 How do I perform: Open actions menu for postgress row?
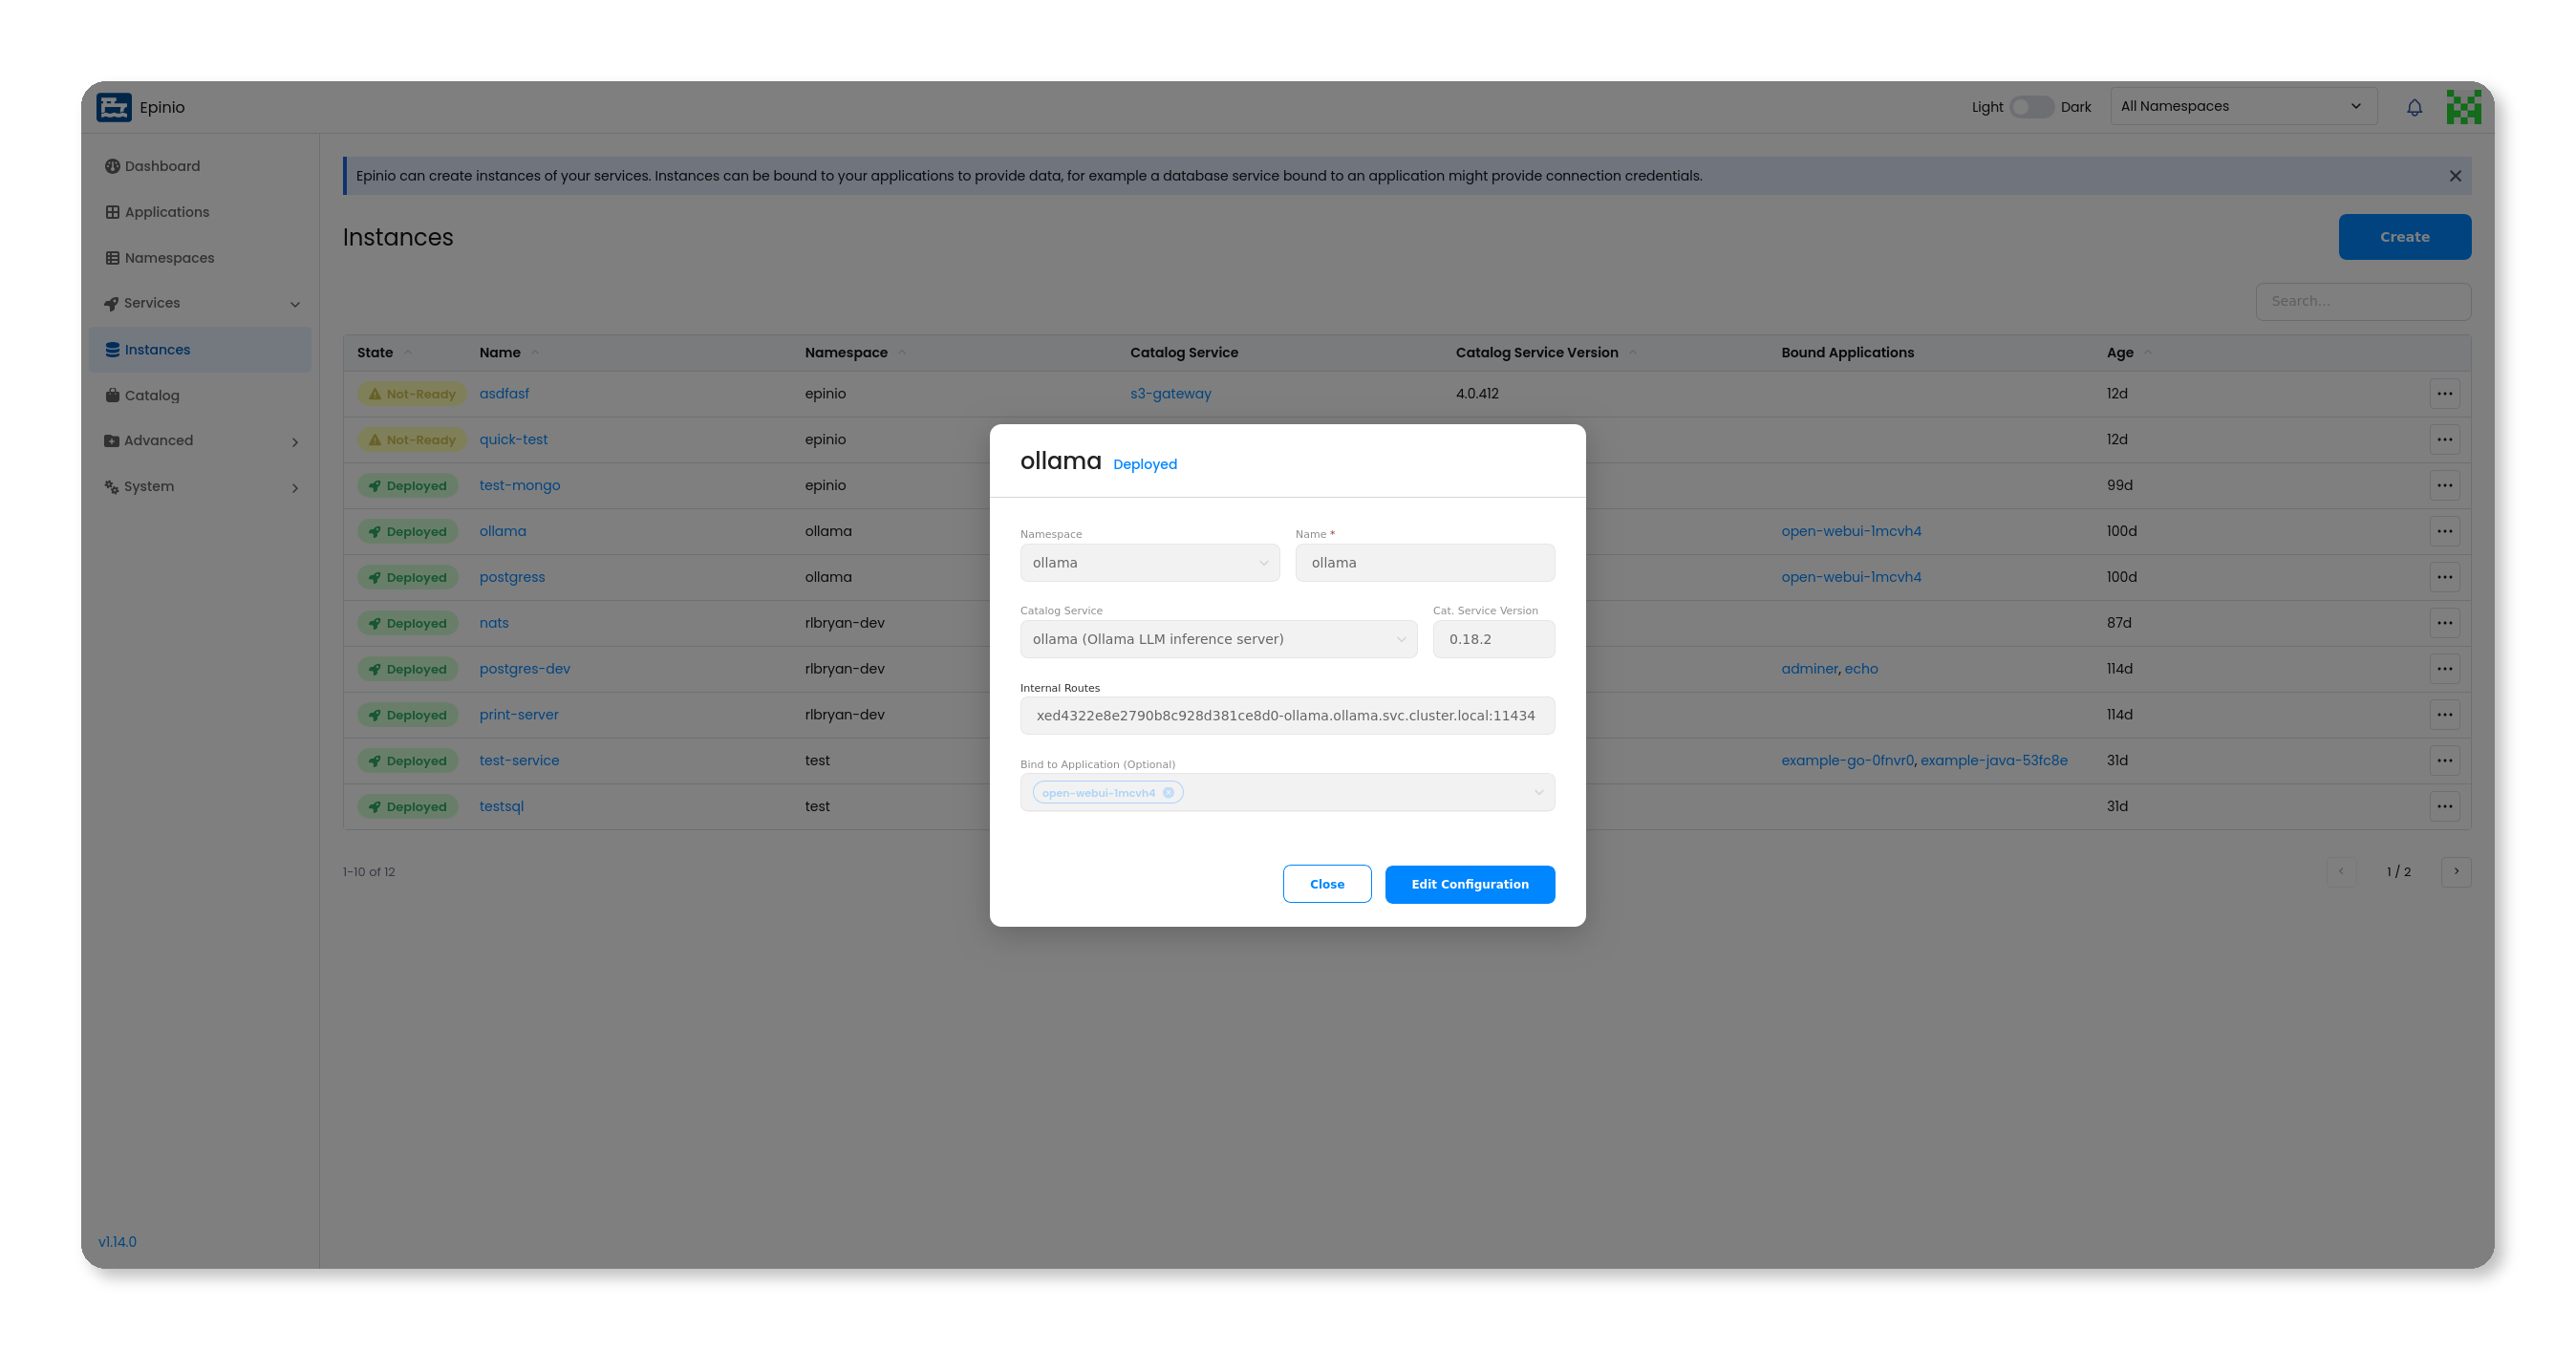pos(2444,577)
